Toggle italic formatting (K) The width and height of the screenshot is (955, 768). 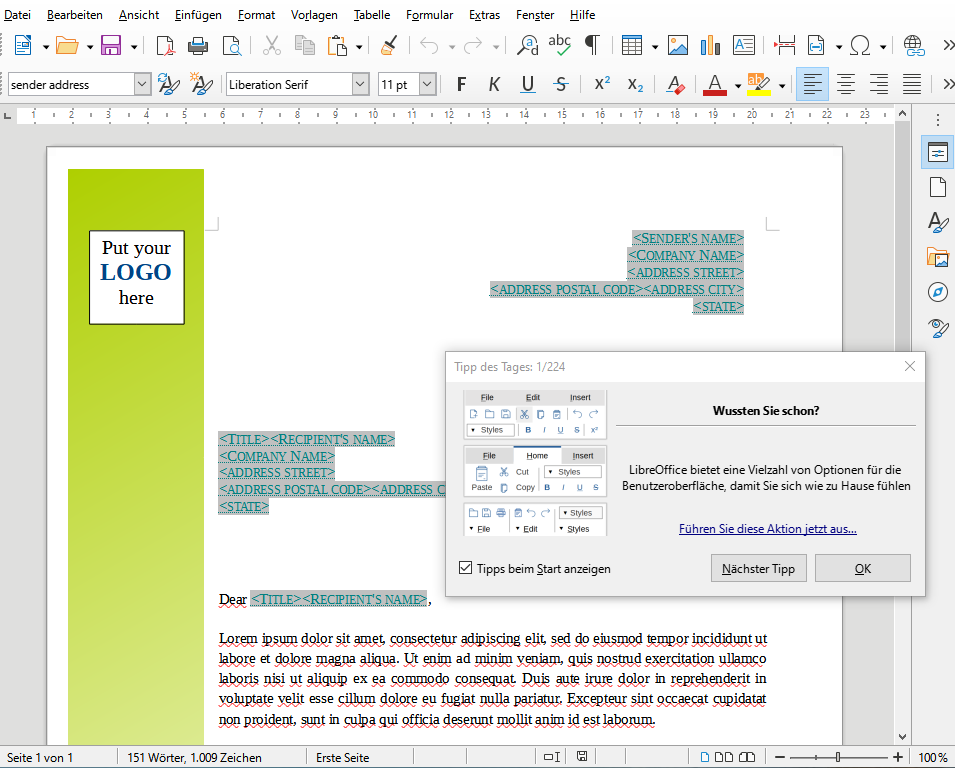(x=495, y=85)
